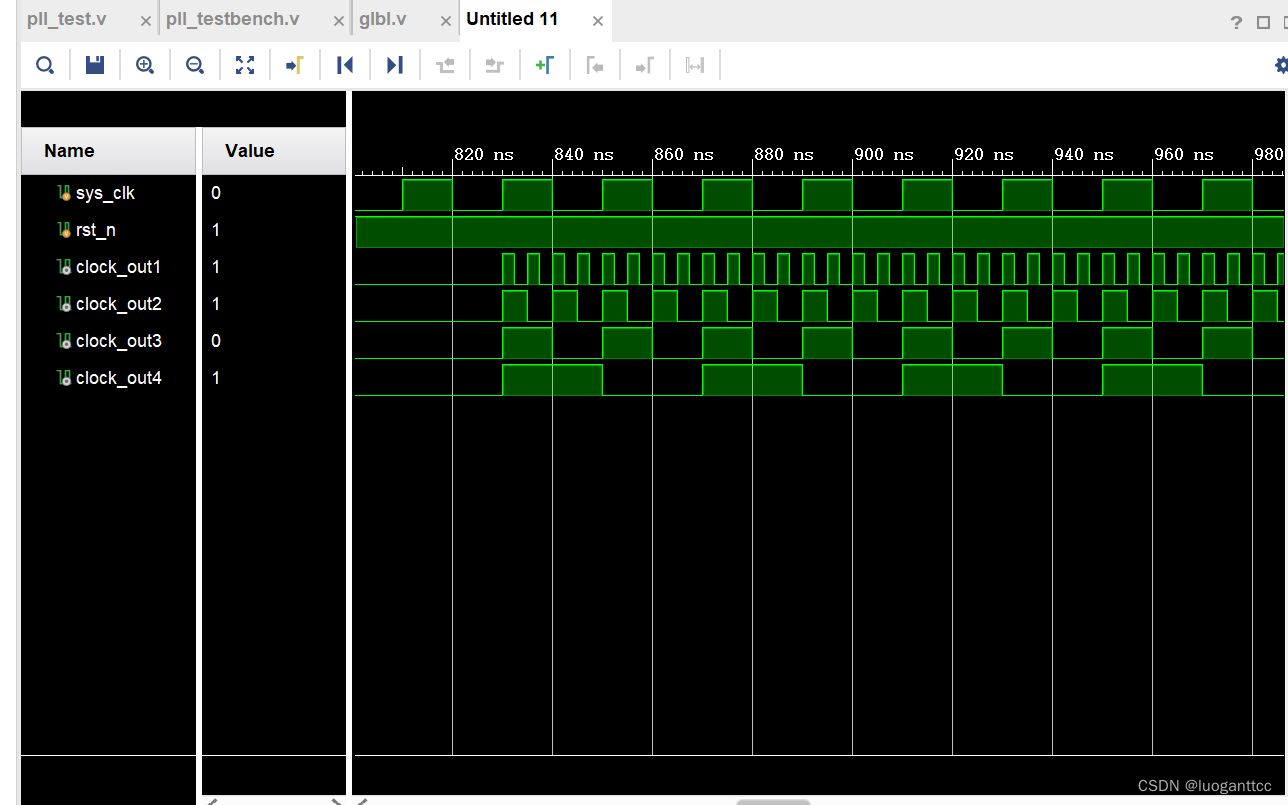
Task: Zoom out of the waveform
Action: 194,64
